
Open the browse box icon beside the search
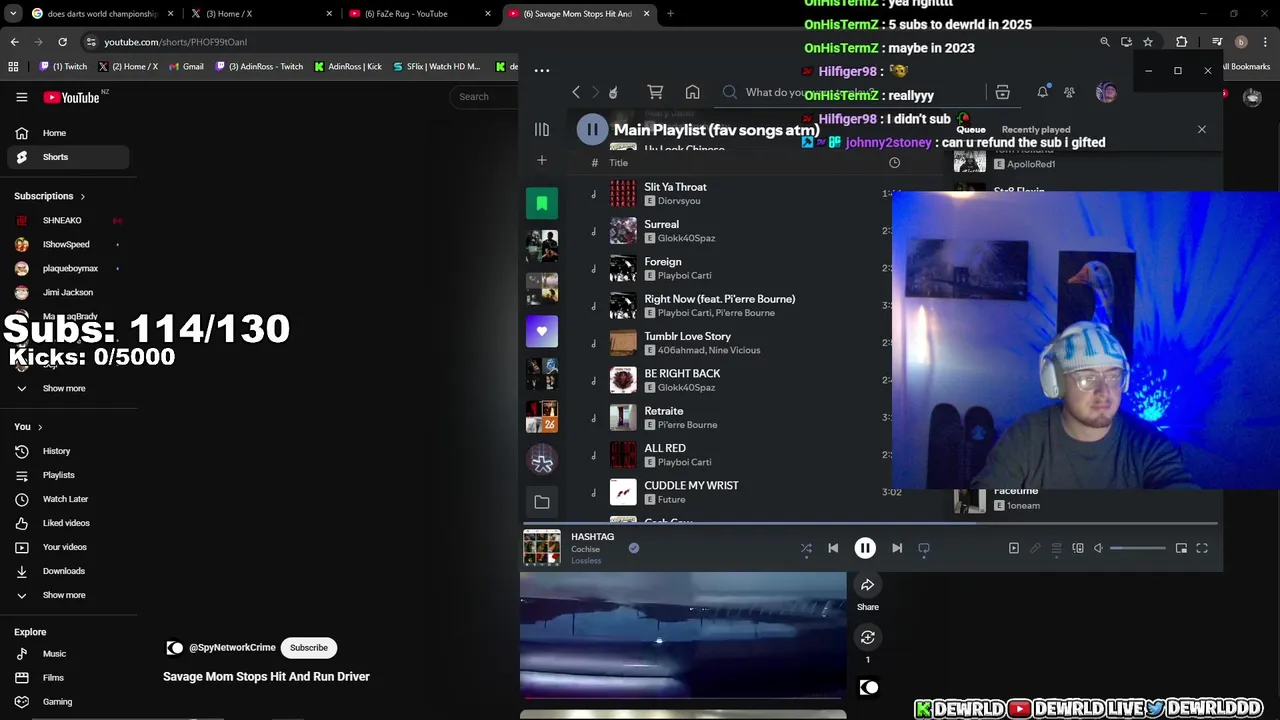click(1002, 92)
